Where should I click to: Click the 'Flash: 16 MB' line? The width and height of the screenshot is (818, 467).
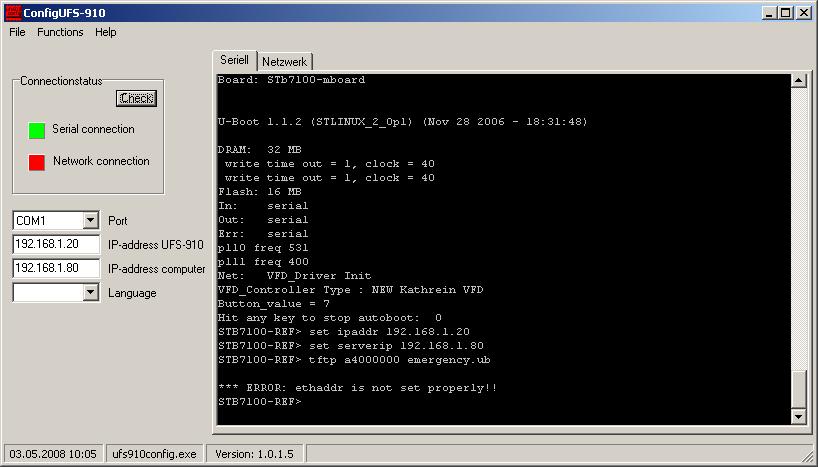(x=260, y=192)
